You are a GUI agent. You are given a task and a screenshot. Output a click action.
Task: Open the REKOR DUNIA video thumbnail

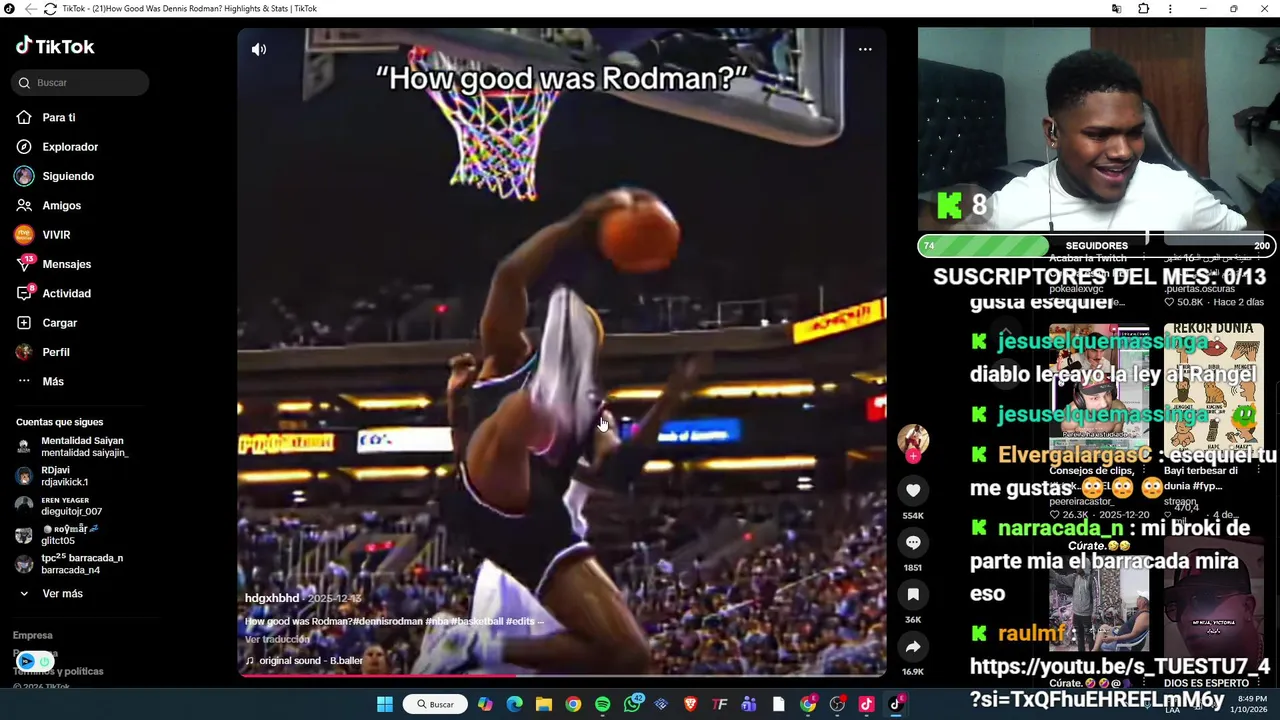pyautogui.click(x=1214, y=387)
